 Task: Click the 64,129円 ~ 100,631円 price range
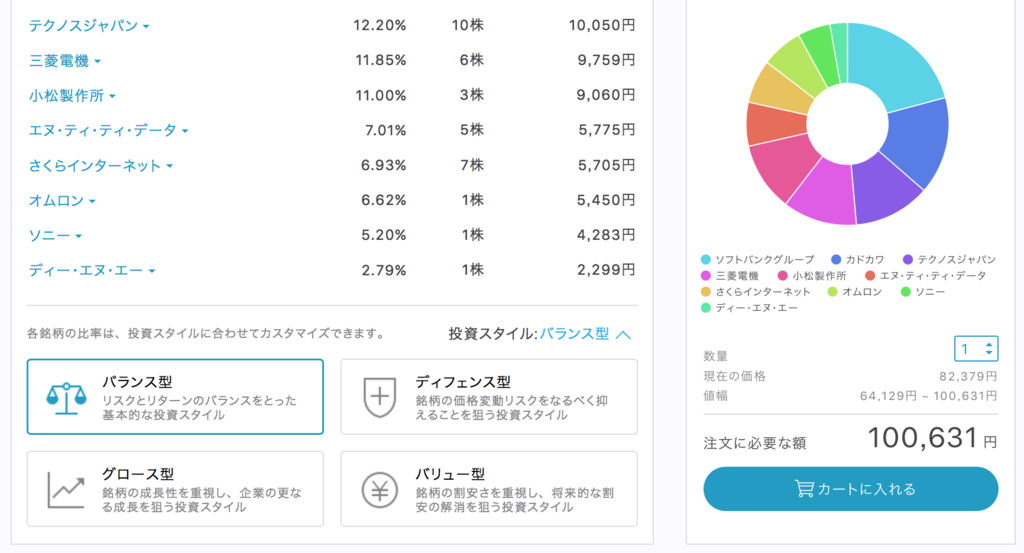(929, 396)
